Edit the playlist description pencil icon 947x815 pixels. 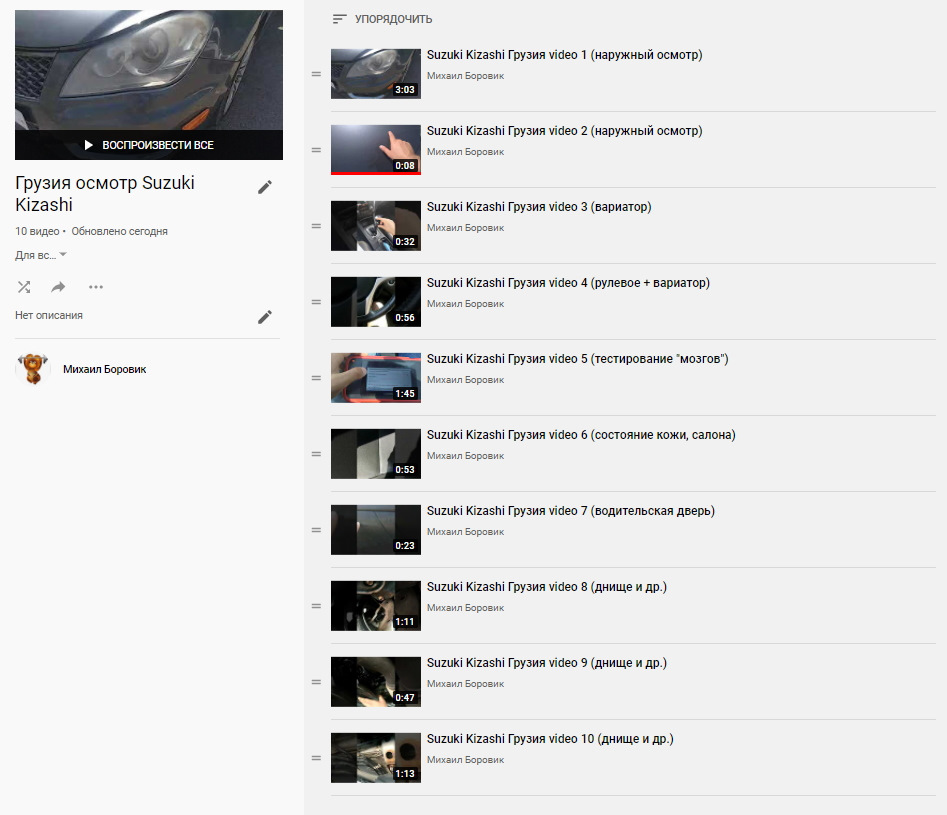click(265, 317)
